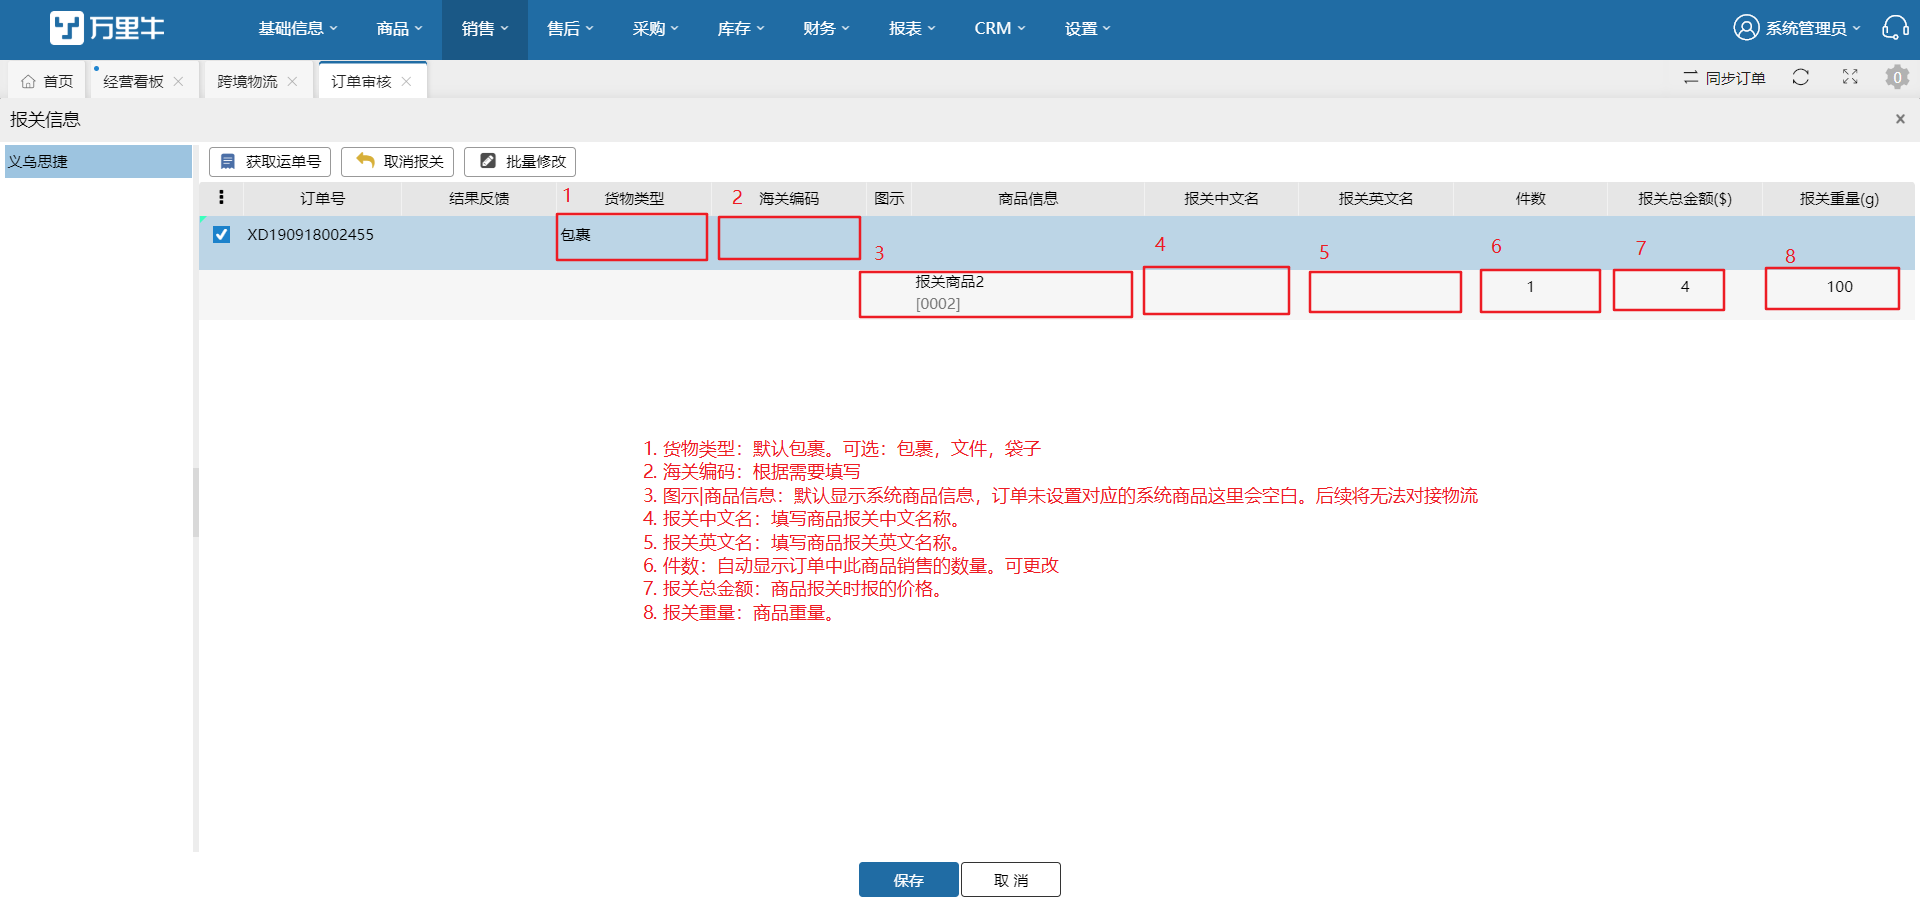
Task: Click the 海关编码 input cell
Action: (x=789, y=238)
